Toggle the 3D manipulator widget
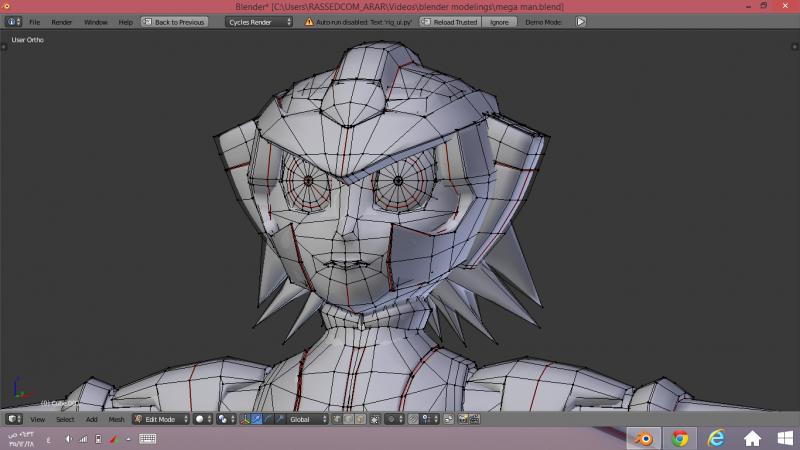The height and width of the screenshot is (450, 800). coord(244,419)
